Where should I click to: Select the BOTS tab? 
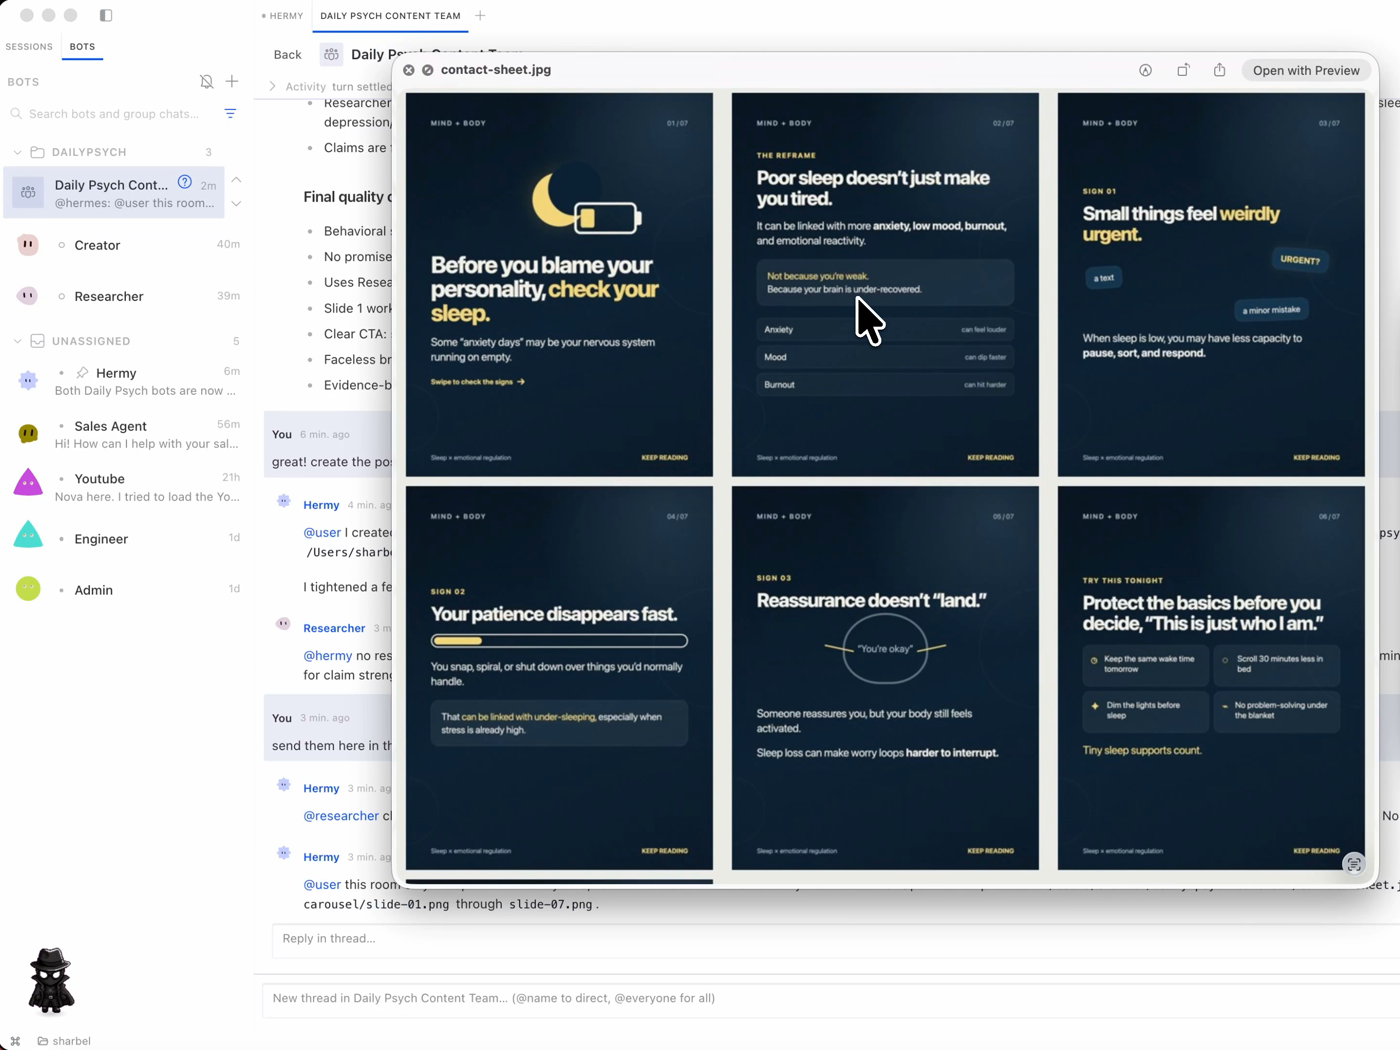pos(82,47)
